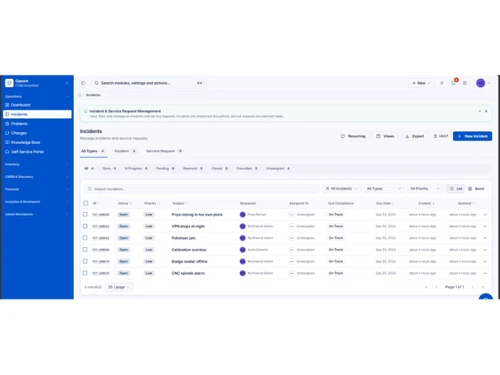Click unassigned assignee icon on Palletiser jam row
The width and height of the screenshot is (500, 375).
[292, 238]
